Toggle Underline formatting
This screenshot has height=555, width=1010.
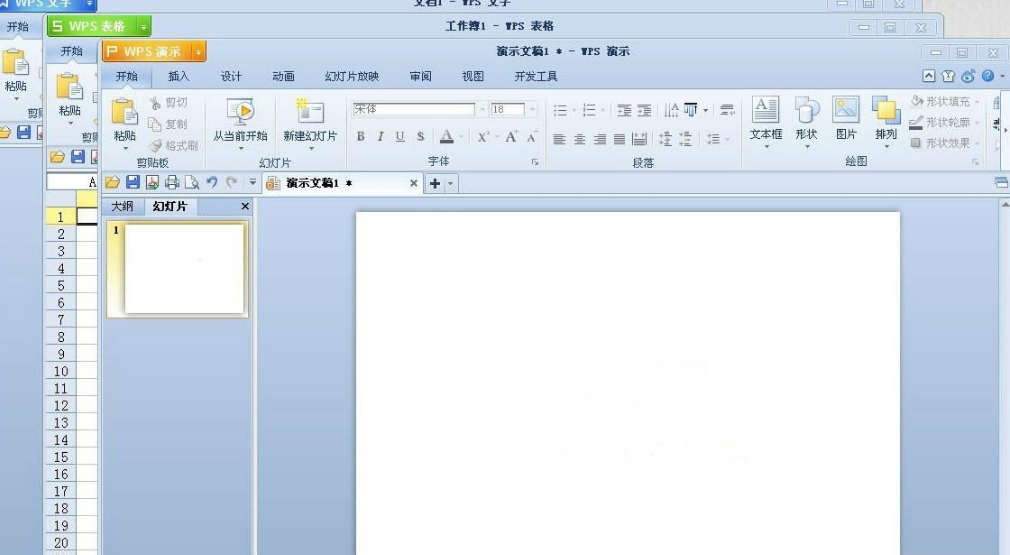click(x=400, y=136)
